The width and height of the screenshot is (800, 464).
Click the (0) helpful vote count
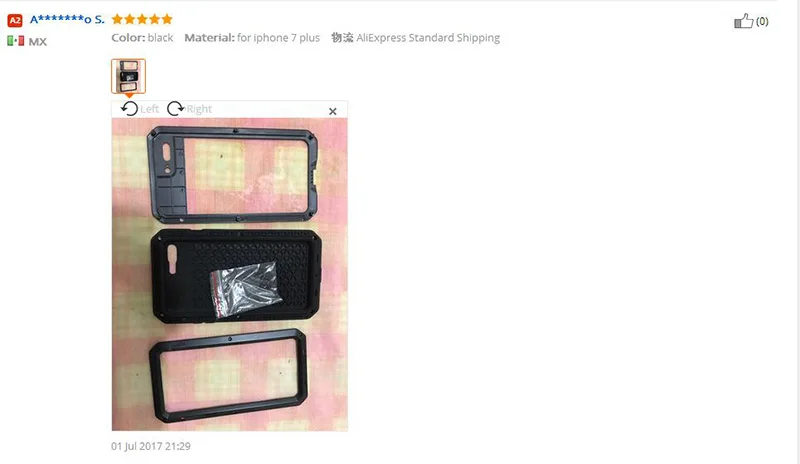(762, 21)
